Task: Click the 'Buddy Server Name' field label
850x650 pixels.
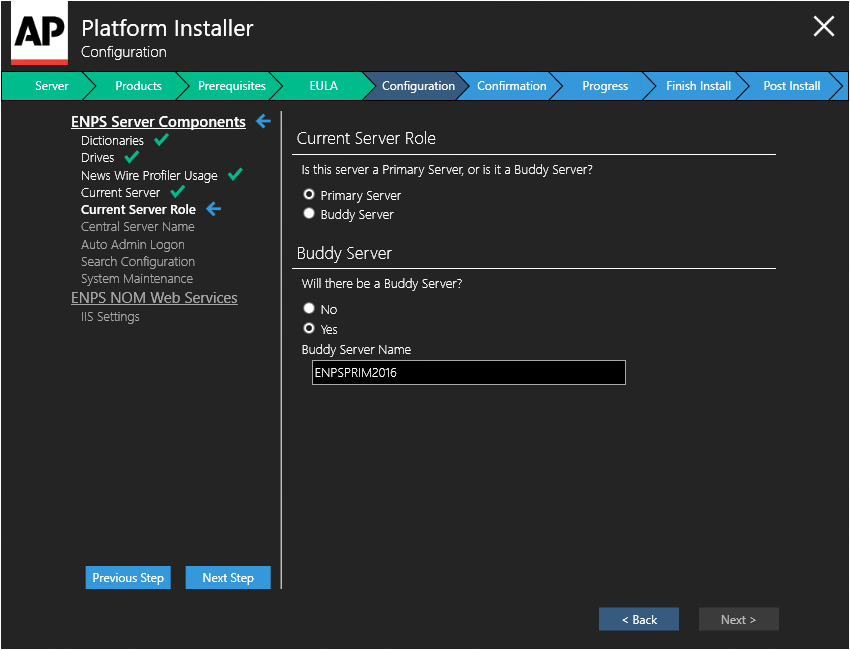Action: [356, 350]
